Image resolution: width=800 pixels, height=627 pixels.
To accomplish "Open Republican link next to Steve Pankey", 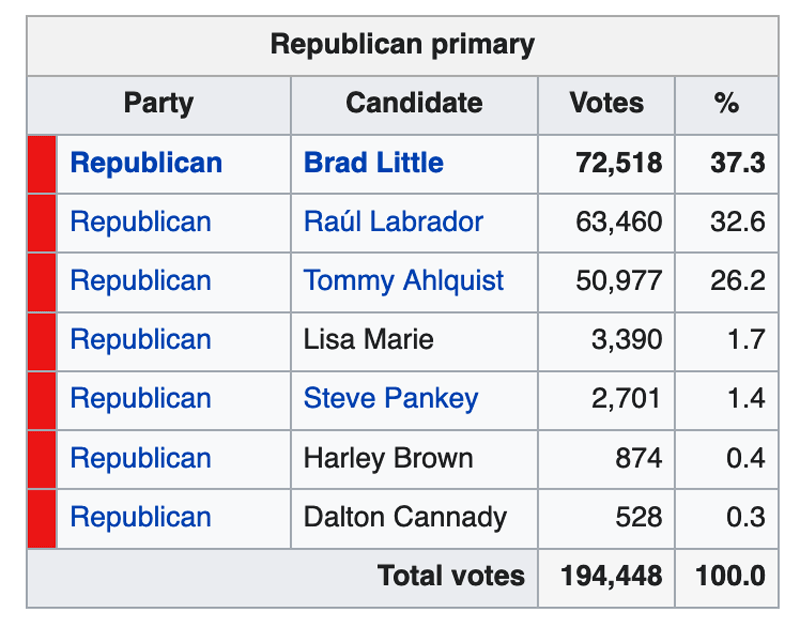I will pyautogui.click(x=140, y=399).
